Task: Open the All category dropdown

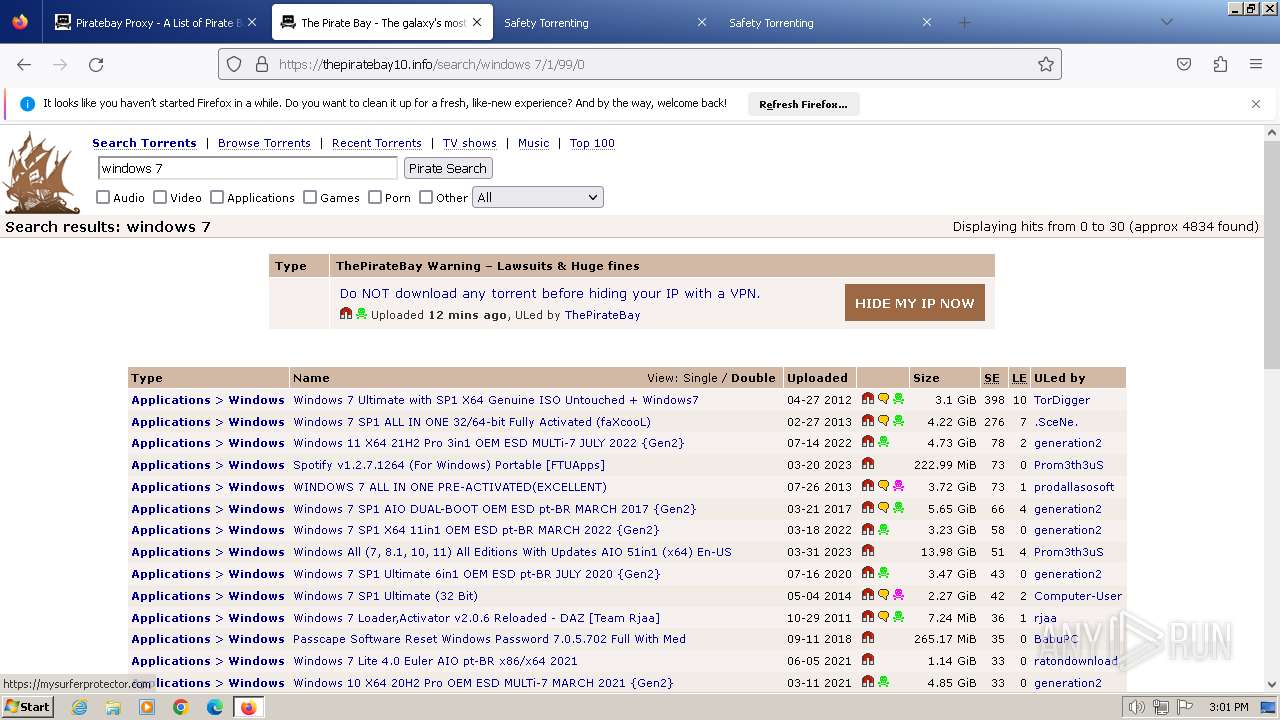Action: pyautogui.click(x=538, y=197)
